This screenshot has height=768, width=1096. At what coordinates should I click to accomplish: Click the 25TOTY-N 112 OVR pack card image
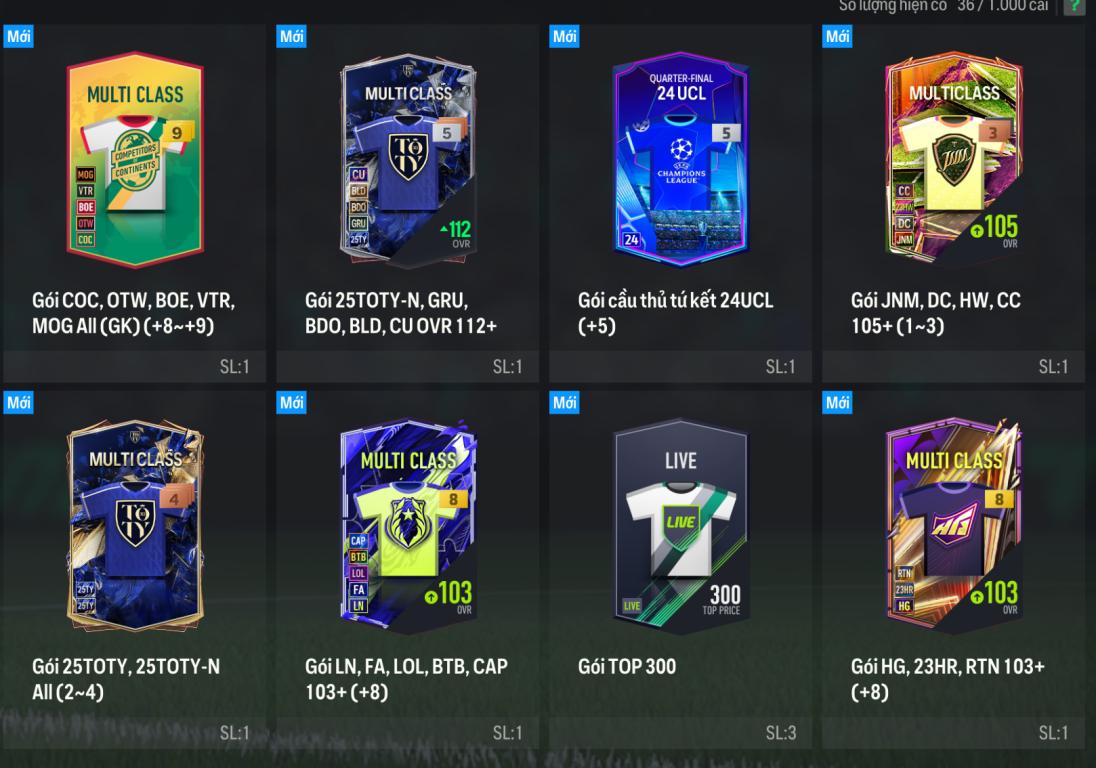tap(408, 159)
